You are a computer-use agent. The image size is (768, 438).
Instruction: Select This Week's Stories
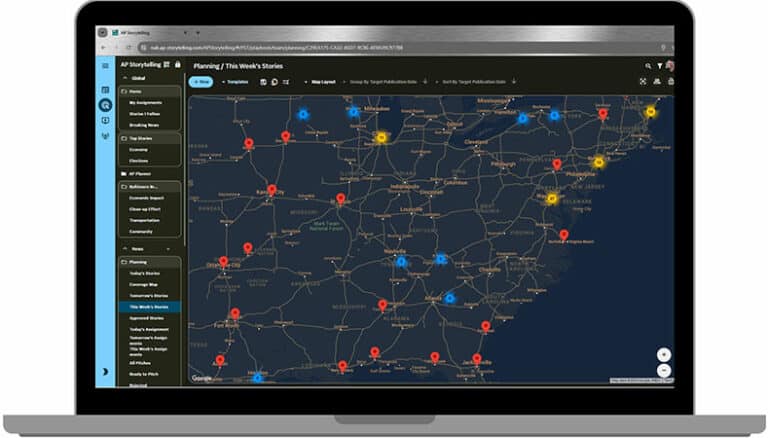[x=149, y=307]
